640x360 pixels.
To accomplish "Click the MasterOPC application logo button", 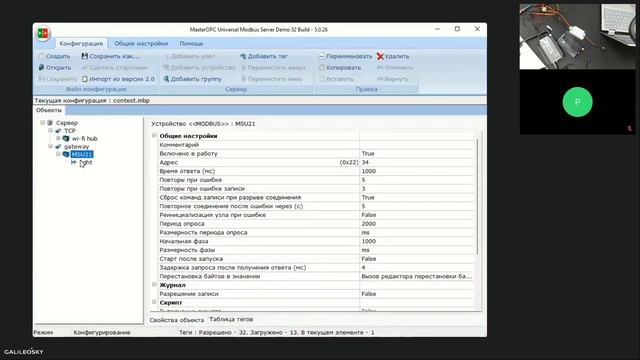I will [43, 33].
